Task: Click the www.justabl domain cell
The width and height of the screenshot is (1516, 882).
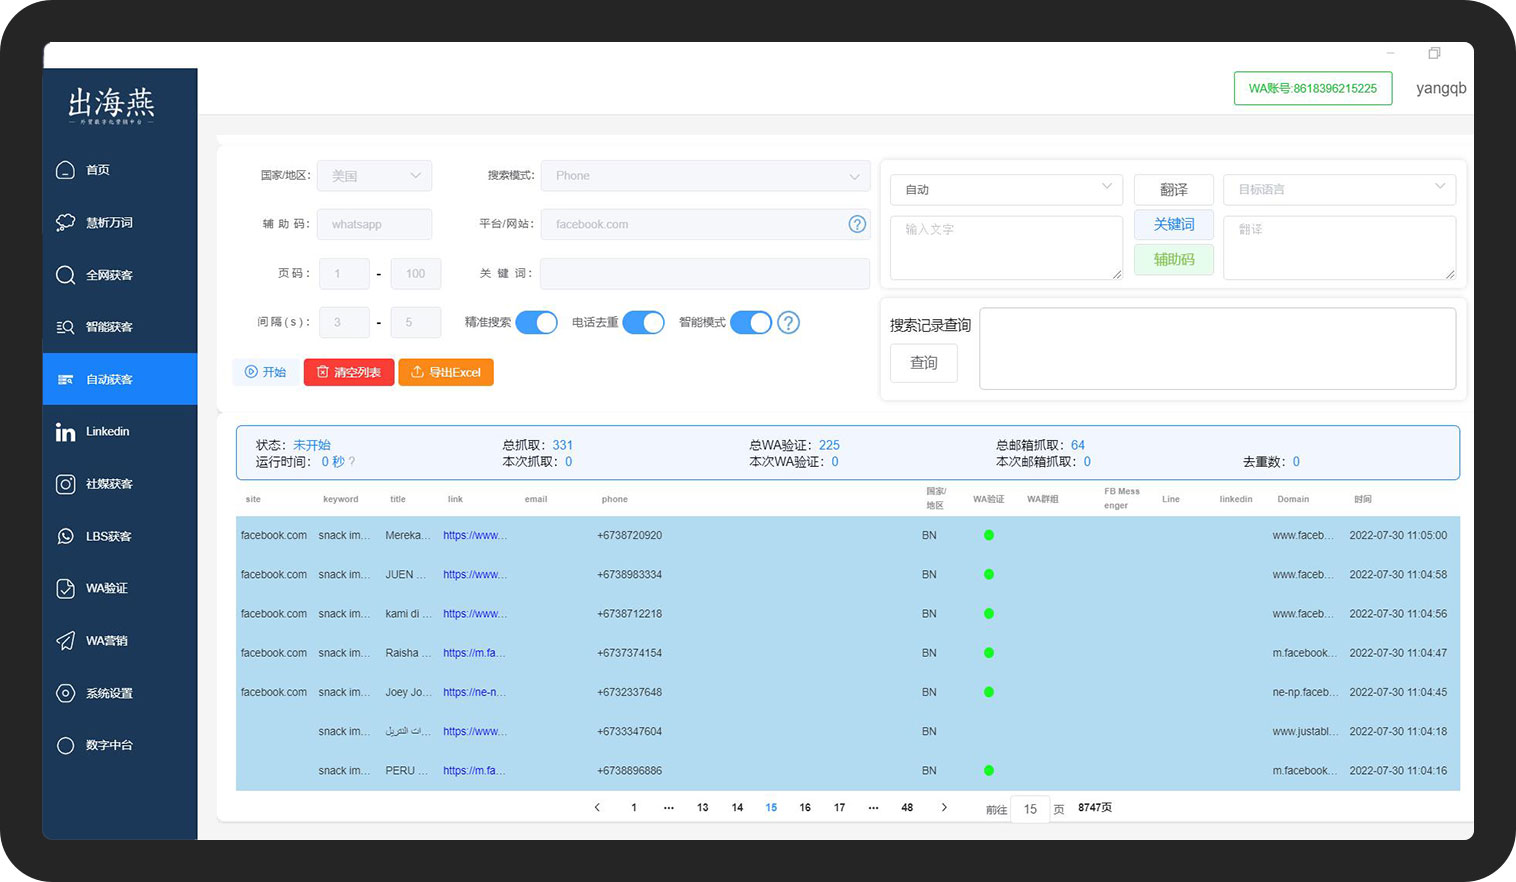Action: (x=1304, y=731)
